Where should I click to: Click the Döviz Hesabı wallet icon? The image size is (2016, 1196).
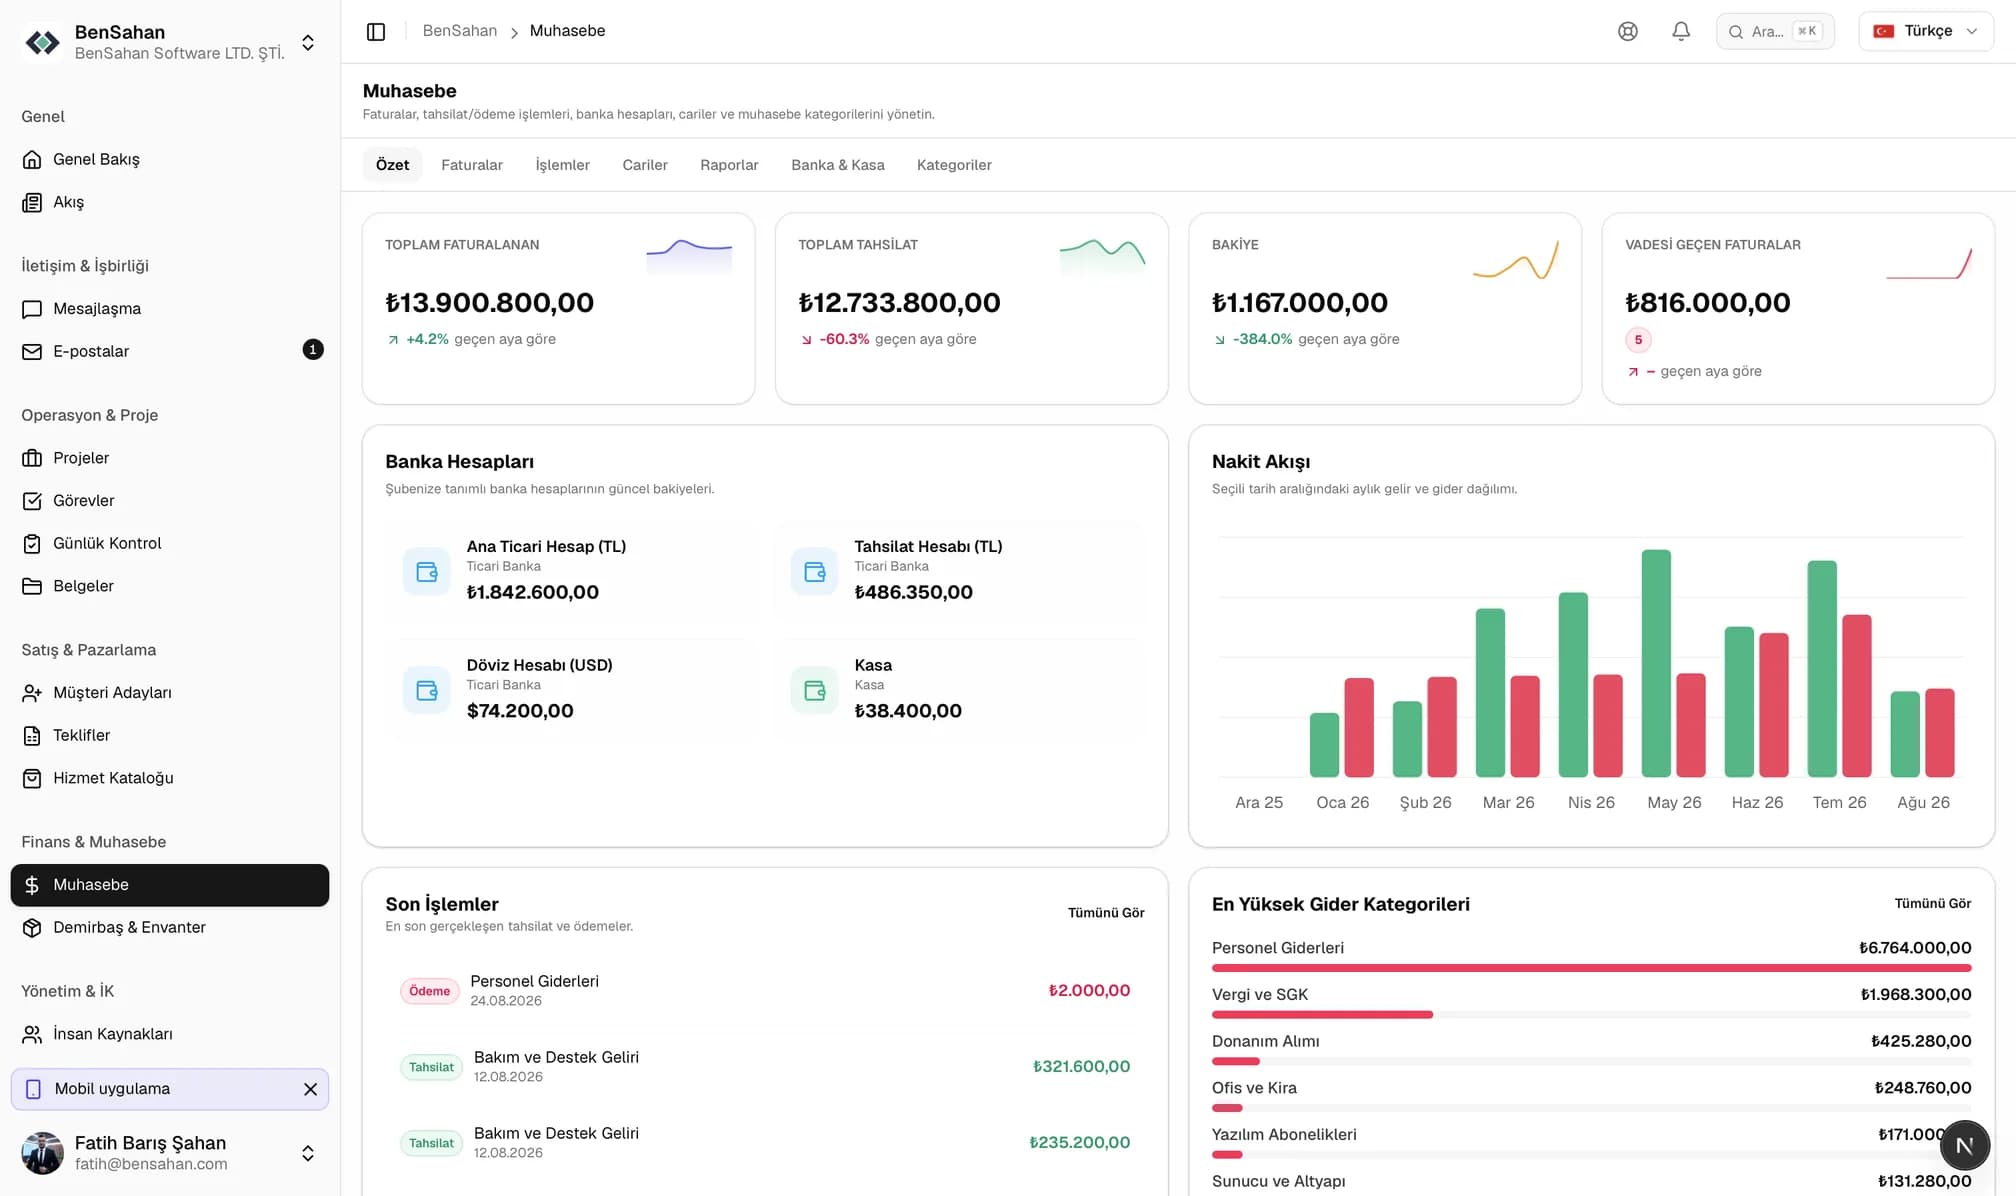tap(427, 690)
